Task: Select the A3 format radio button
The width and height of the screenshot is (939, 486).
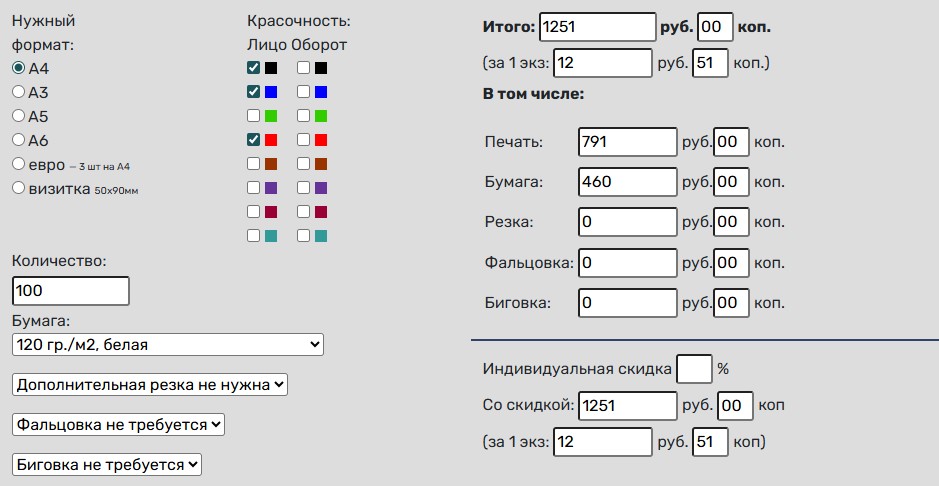Action: coord(18,92)
